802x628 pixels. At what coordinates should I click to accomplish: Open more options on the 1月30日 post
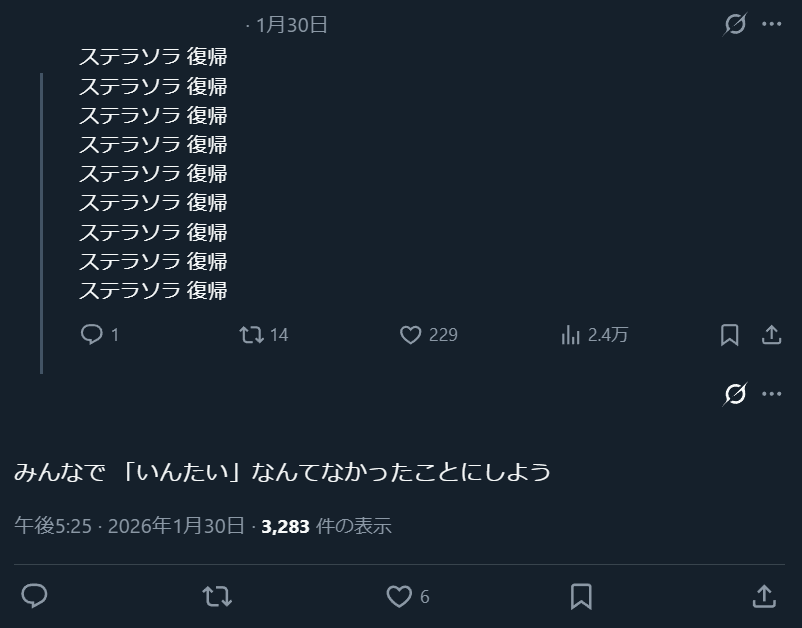pyautogui.click(x=772, y=24)
